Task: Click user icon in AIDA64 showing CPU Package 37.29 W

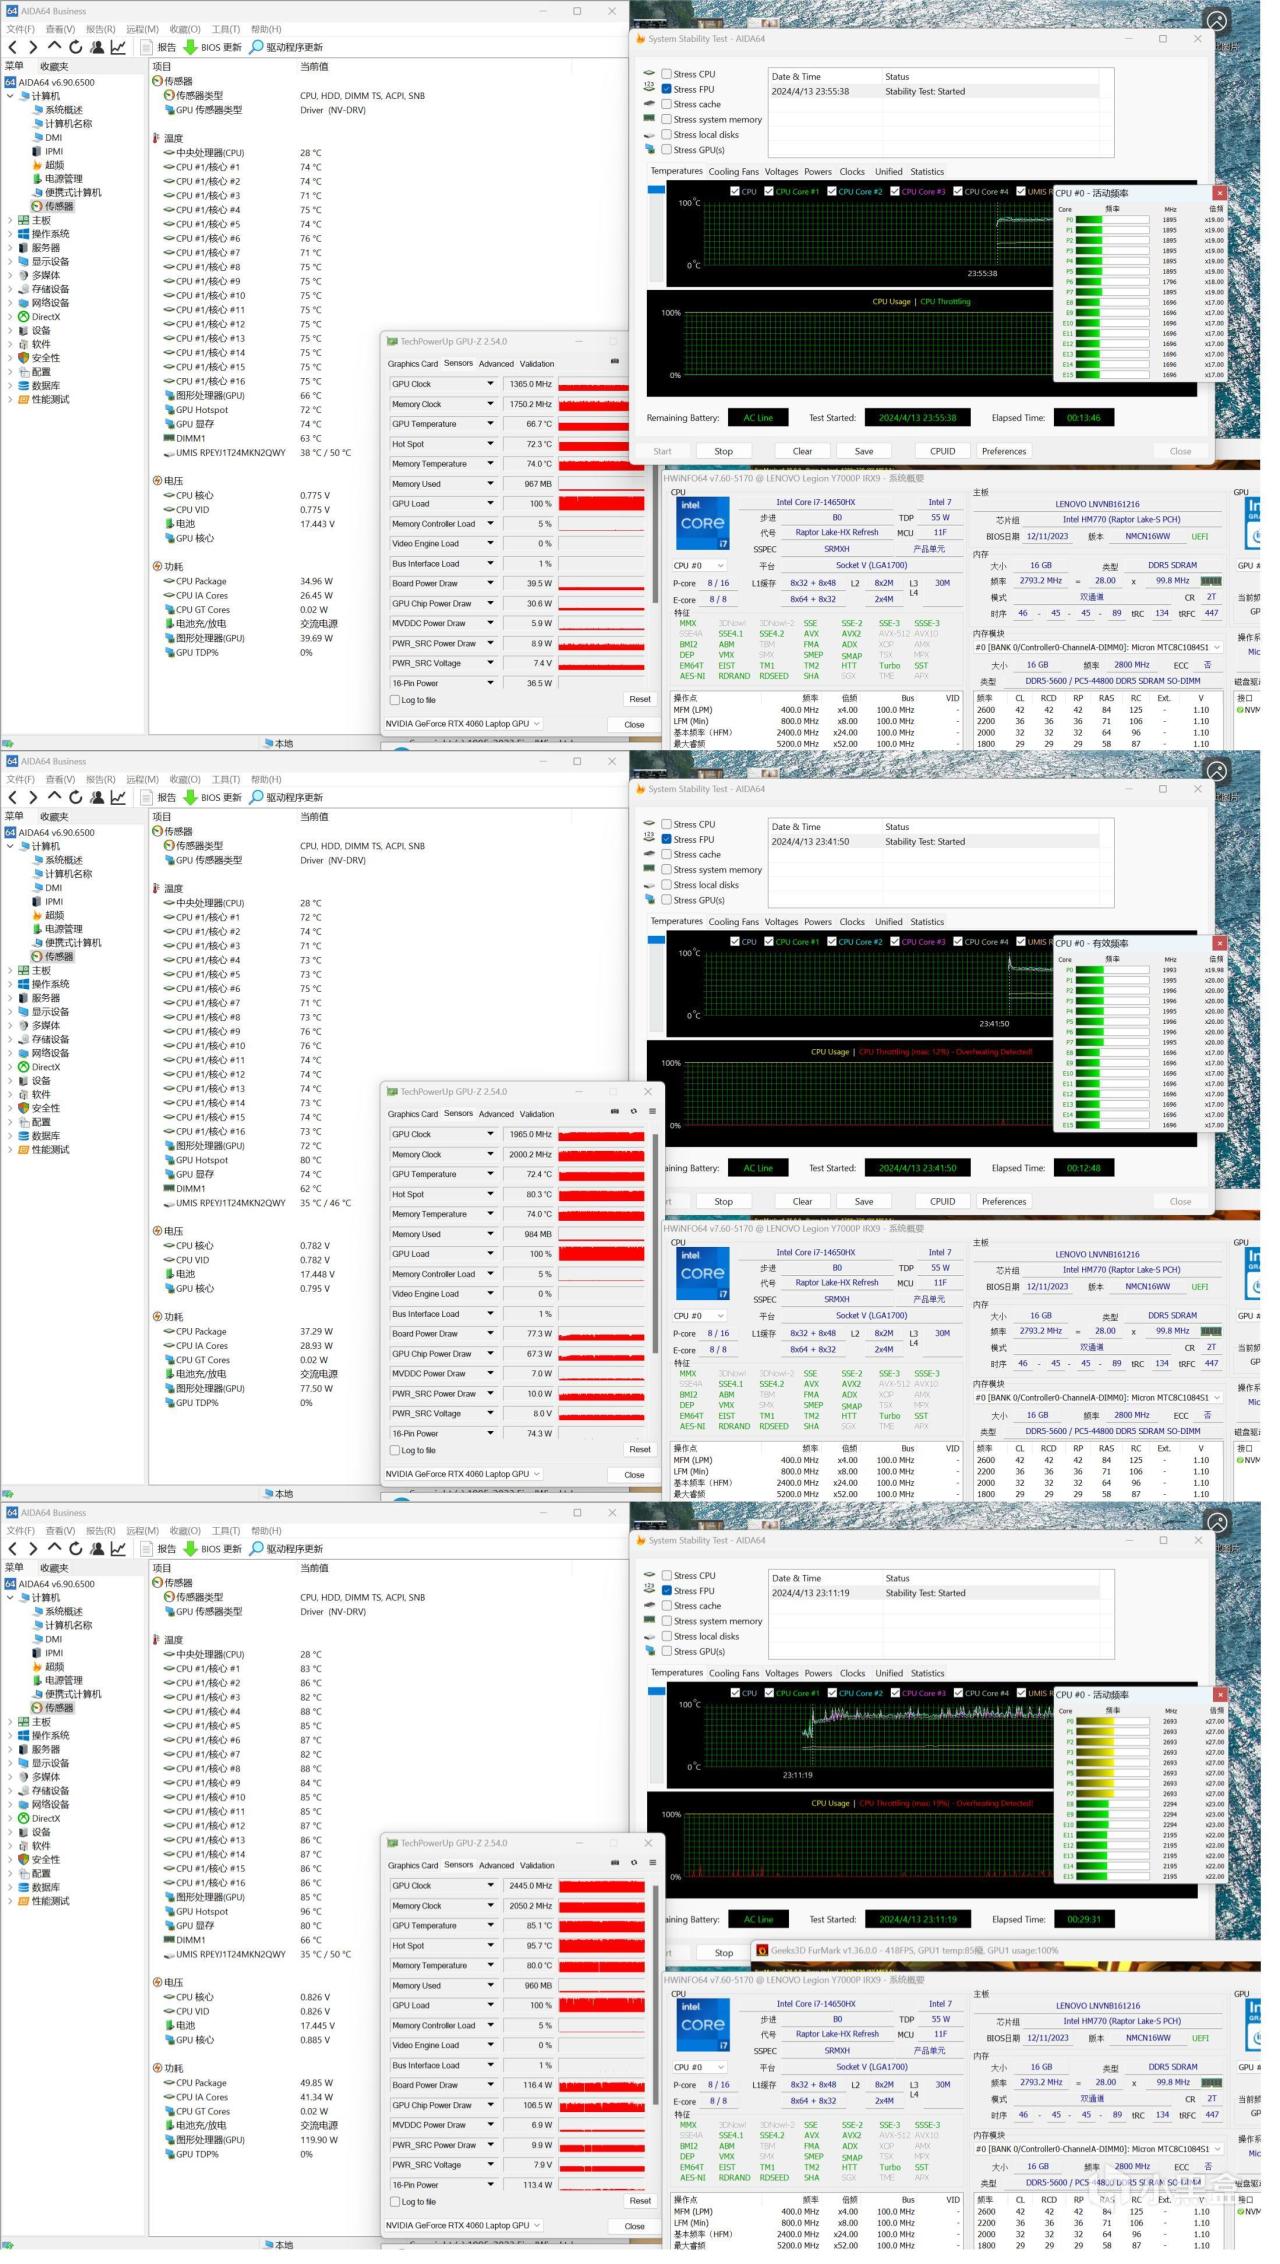Action: click(x=97, y=797)
